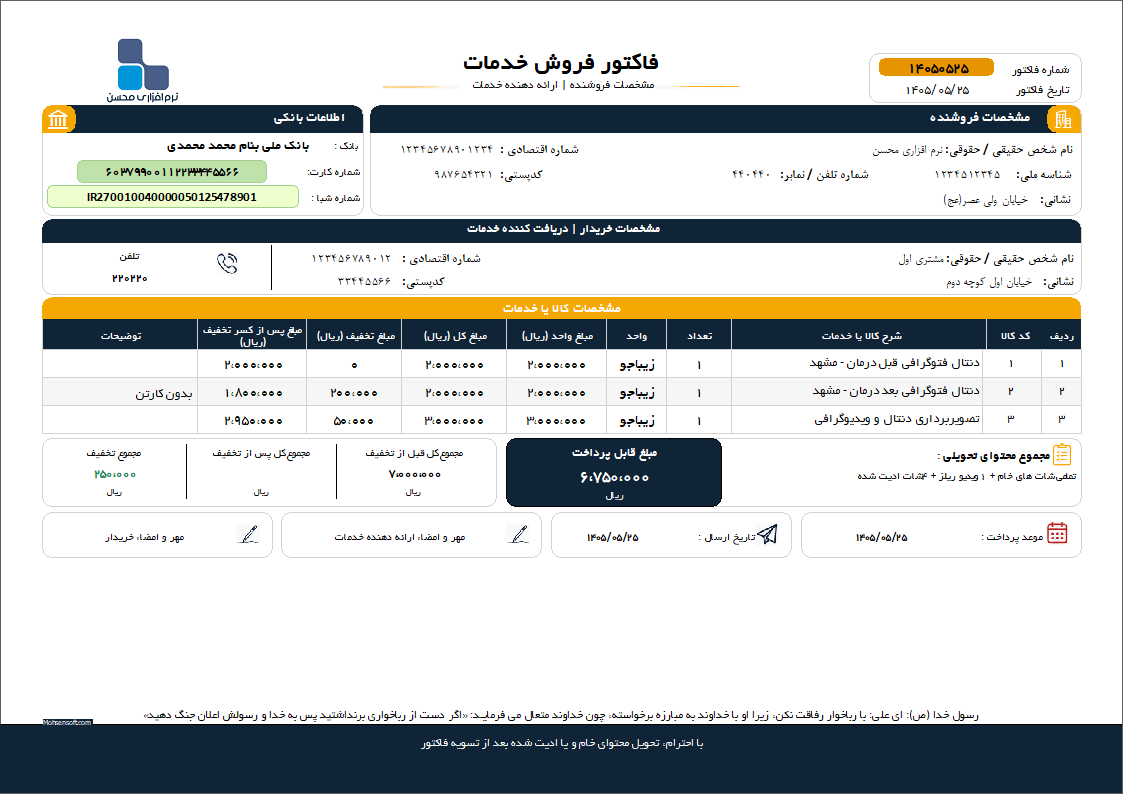Click the buyer address خیابان اول کوچه دوم
The image size is (1123, 794).
[x=989, y=283]
